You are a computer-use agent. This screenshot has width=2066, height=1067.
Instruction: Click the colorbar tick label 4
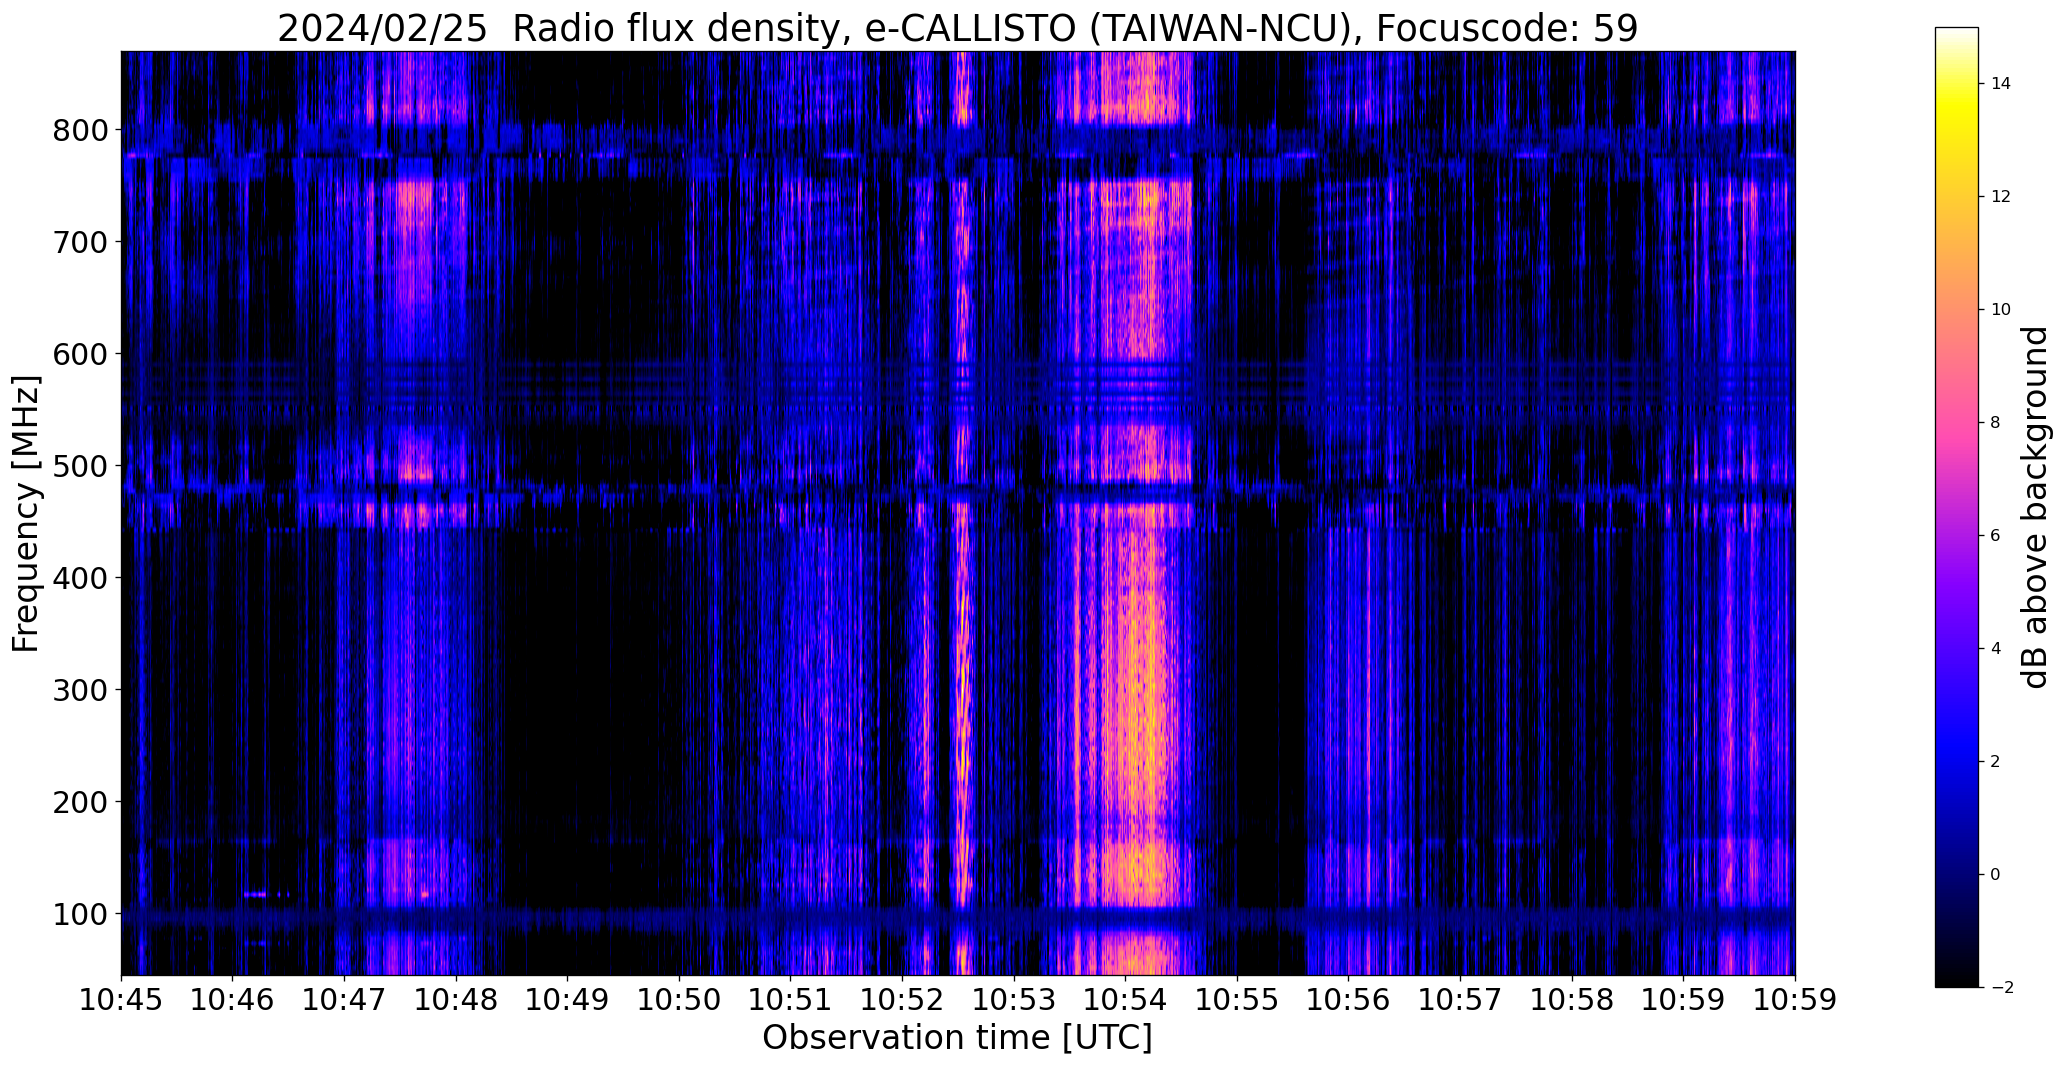1996,649
